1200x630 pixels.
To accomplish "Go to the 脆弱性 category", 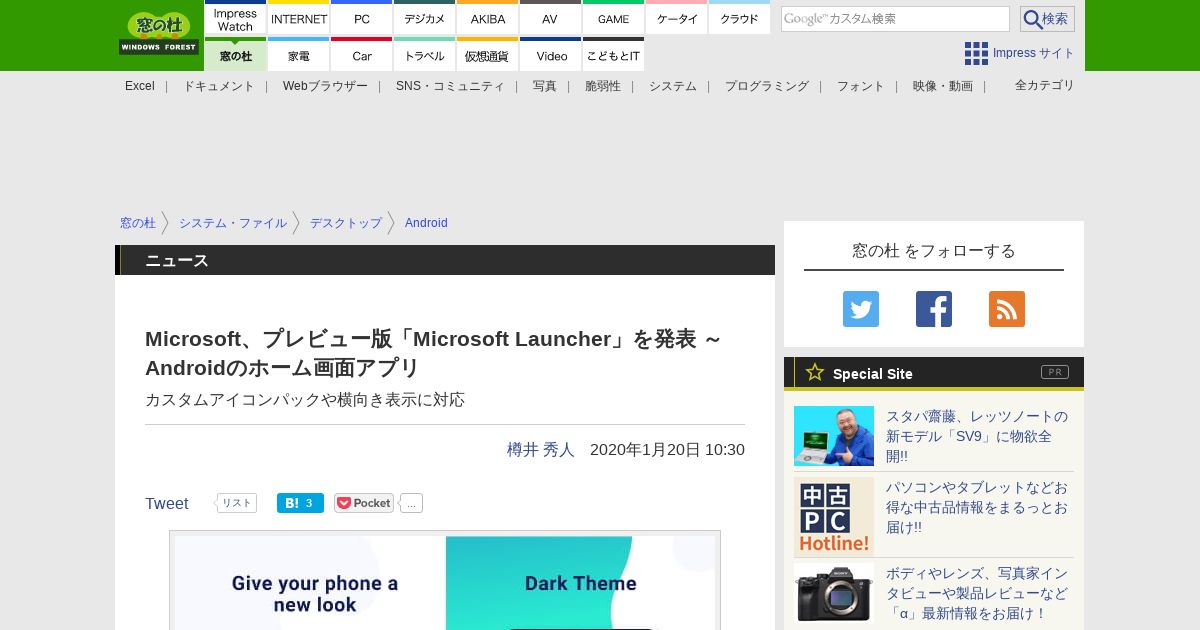I will point(603,86).
